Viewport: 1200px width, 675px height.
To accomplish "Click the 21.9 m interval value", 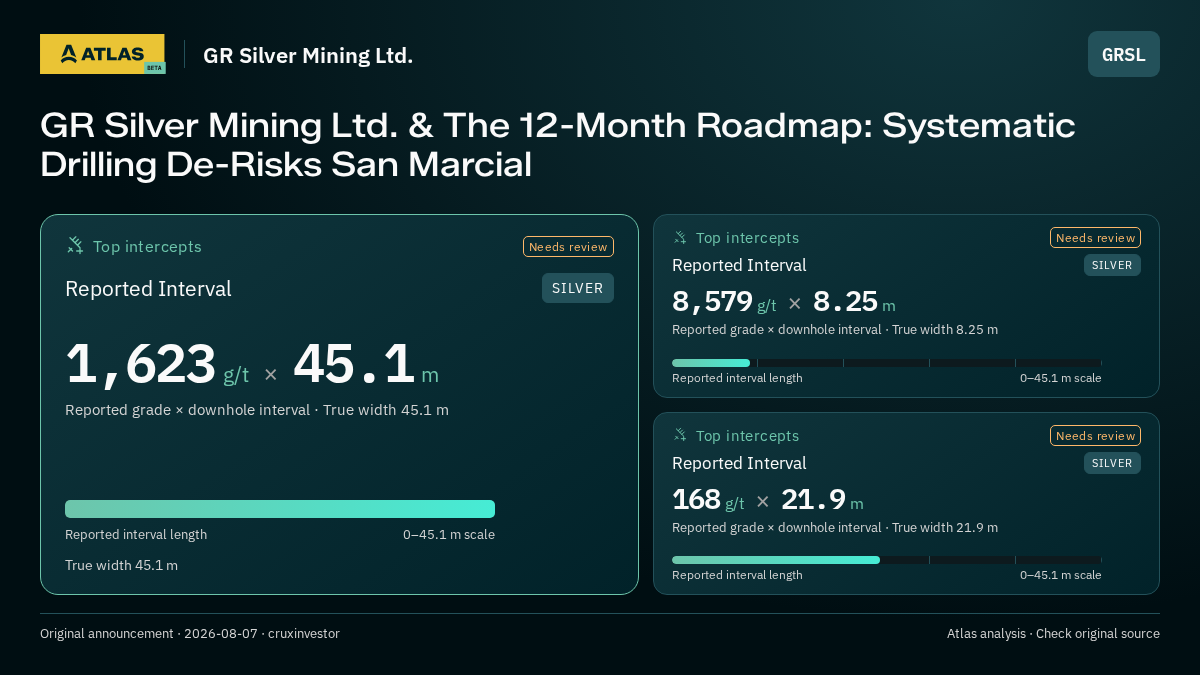I will point(822,500).
